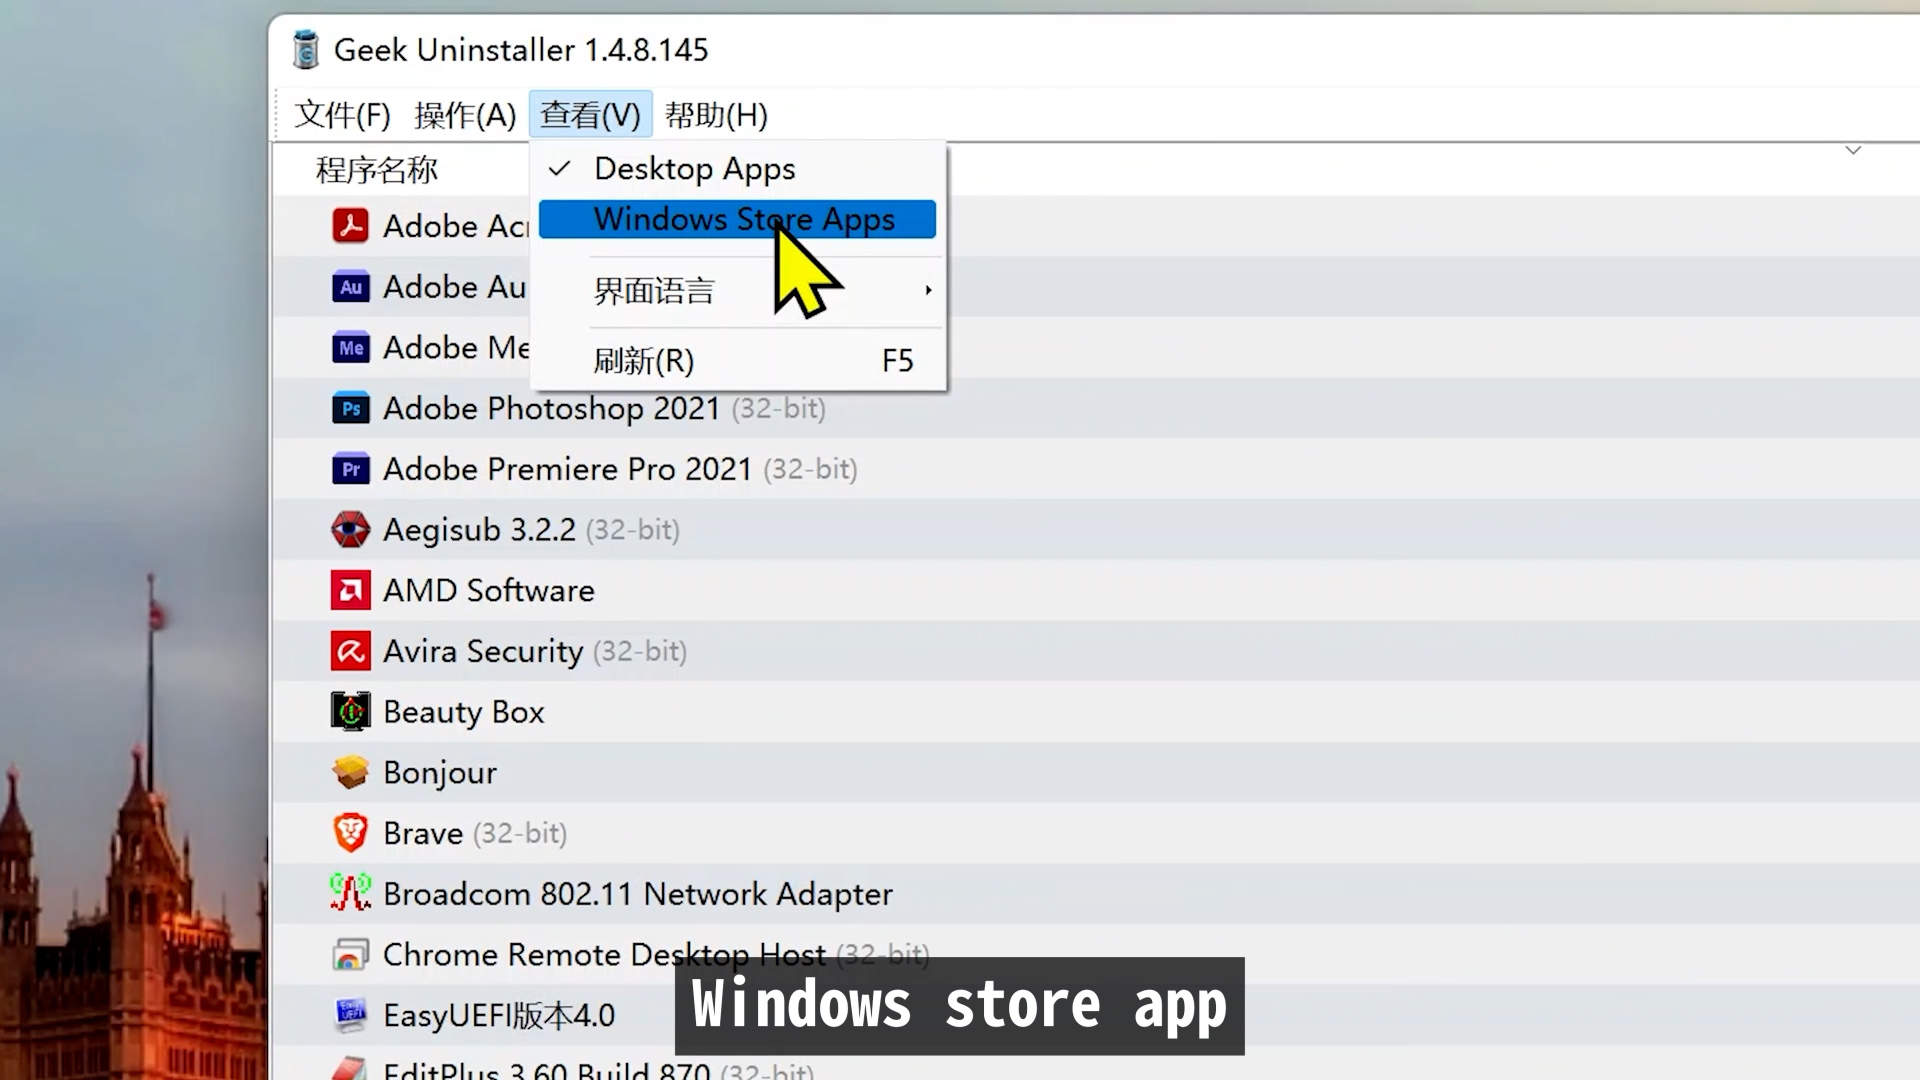
Task: Select the Bonjour list entry
Action: click(x=440, y=773)
